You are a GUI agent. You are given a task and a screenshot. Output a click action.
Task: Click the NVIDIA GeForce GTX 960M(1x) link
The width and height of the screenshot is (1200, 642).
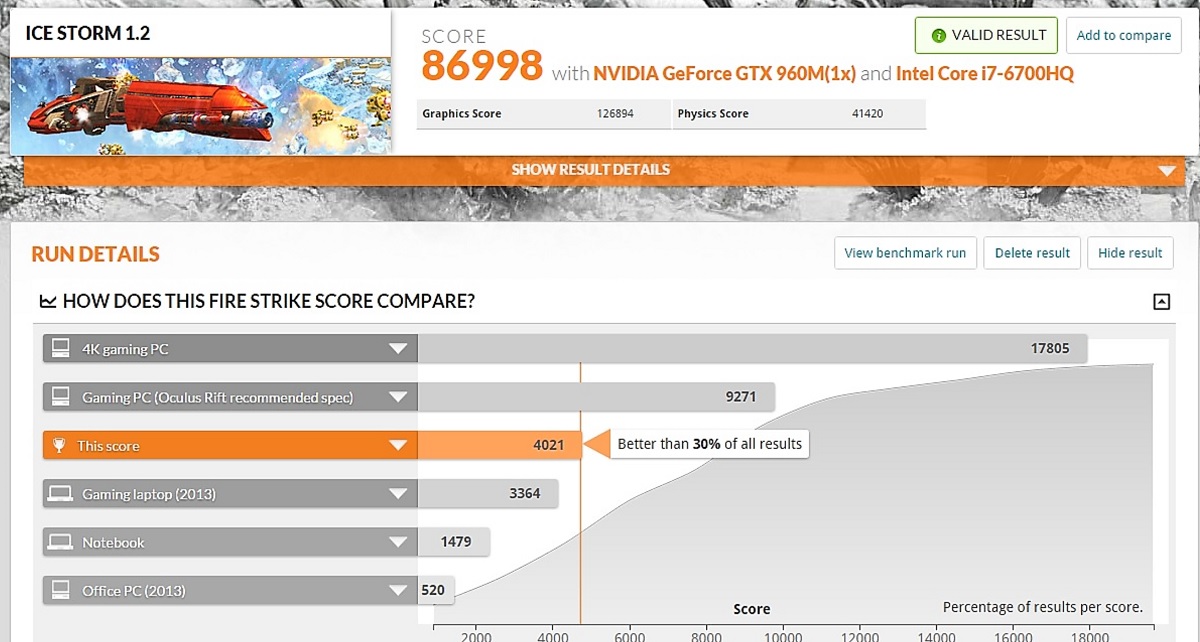(724, 73)
